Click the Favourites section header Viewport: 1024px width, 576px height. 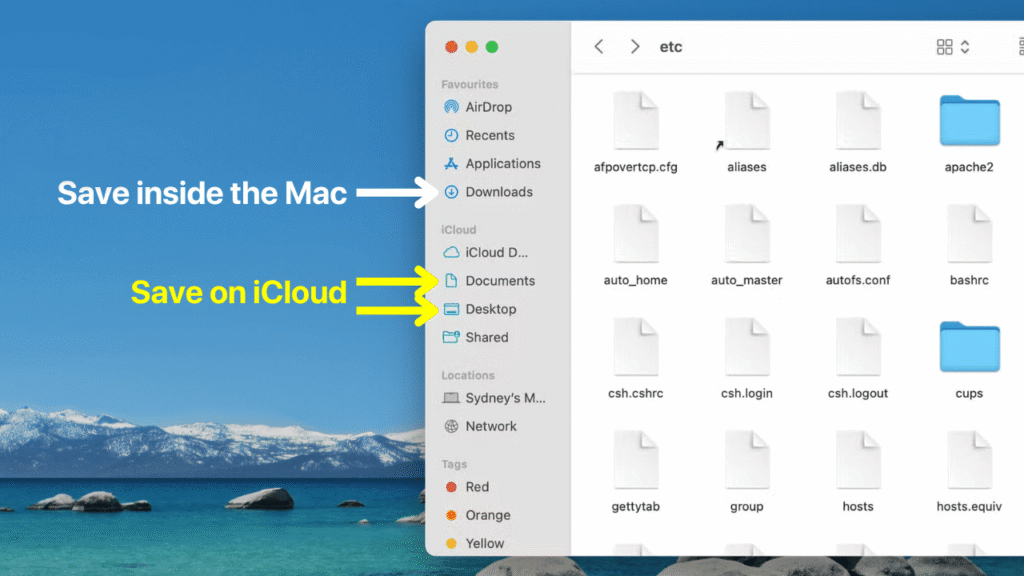point(470,84)
